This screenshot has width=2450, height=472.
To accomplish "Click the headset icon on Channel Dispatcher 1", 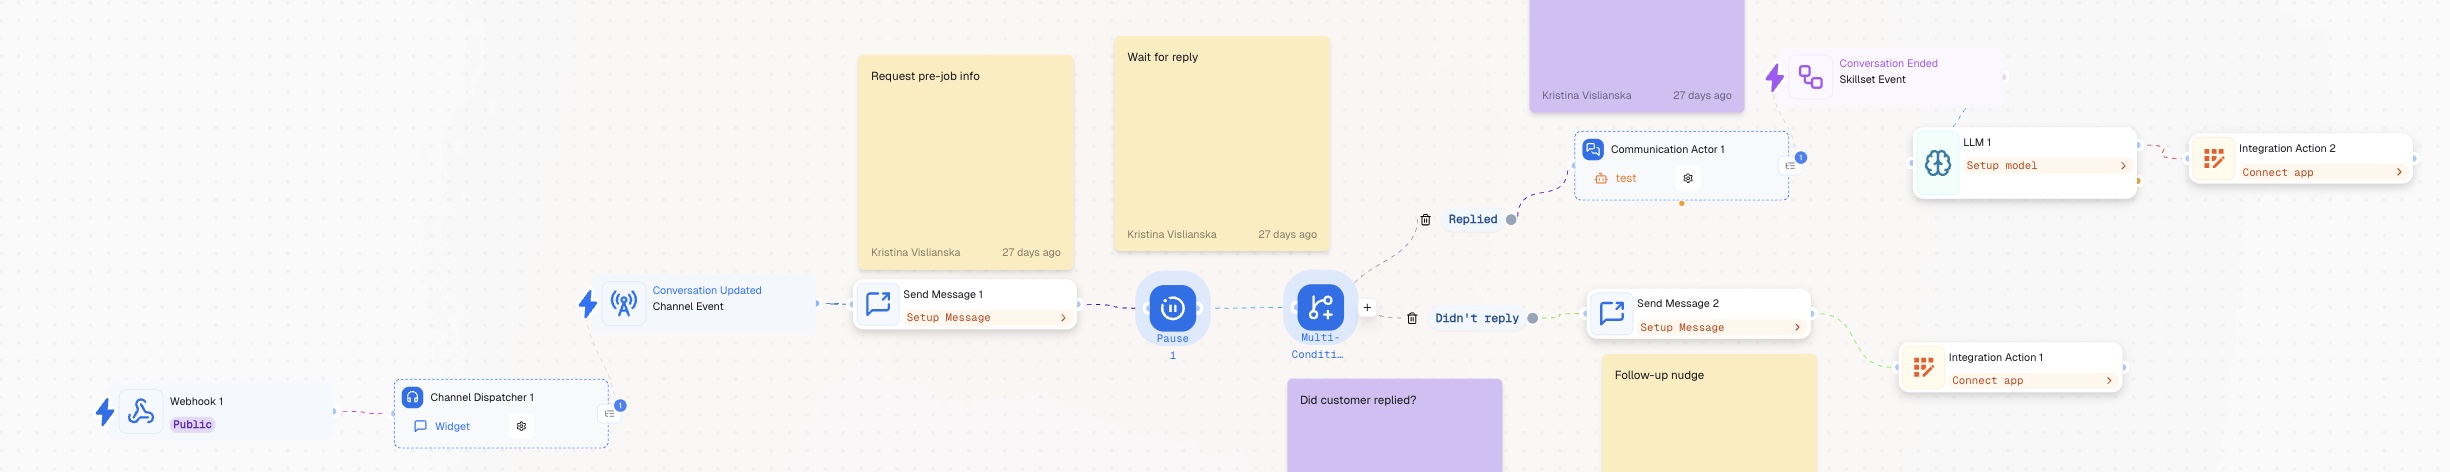I will tap(412, 397).
